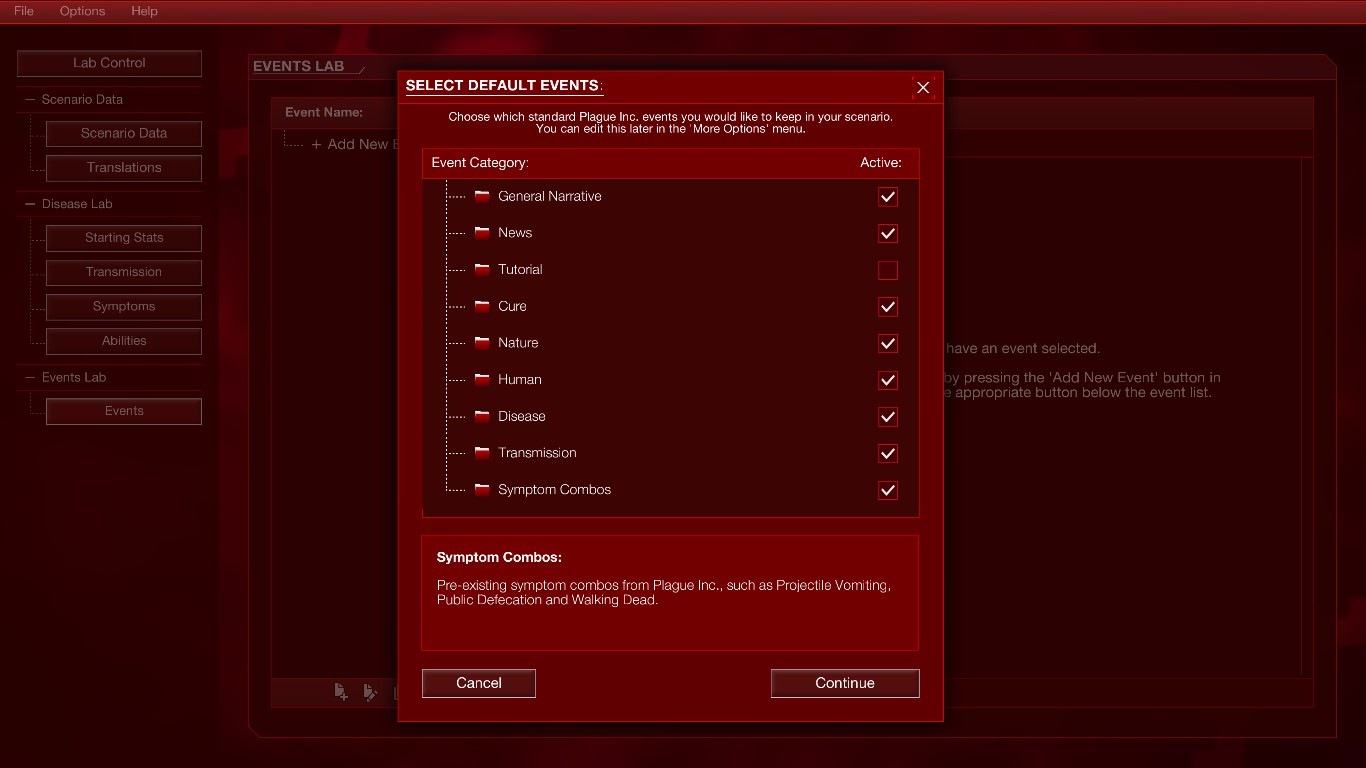Select the Disease category label
1366x768 pixels.
(522, 416)
